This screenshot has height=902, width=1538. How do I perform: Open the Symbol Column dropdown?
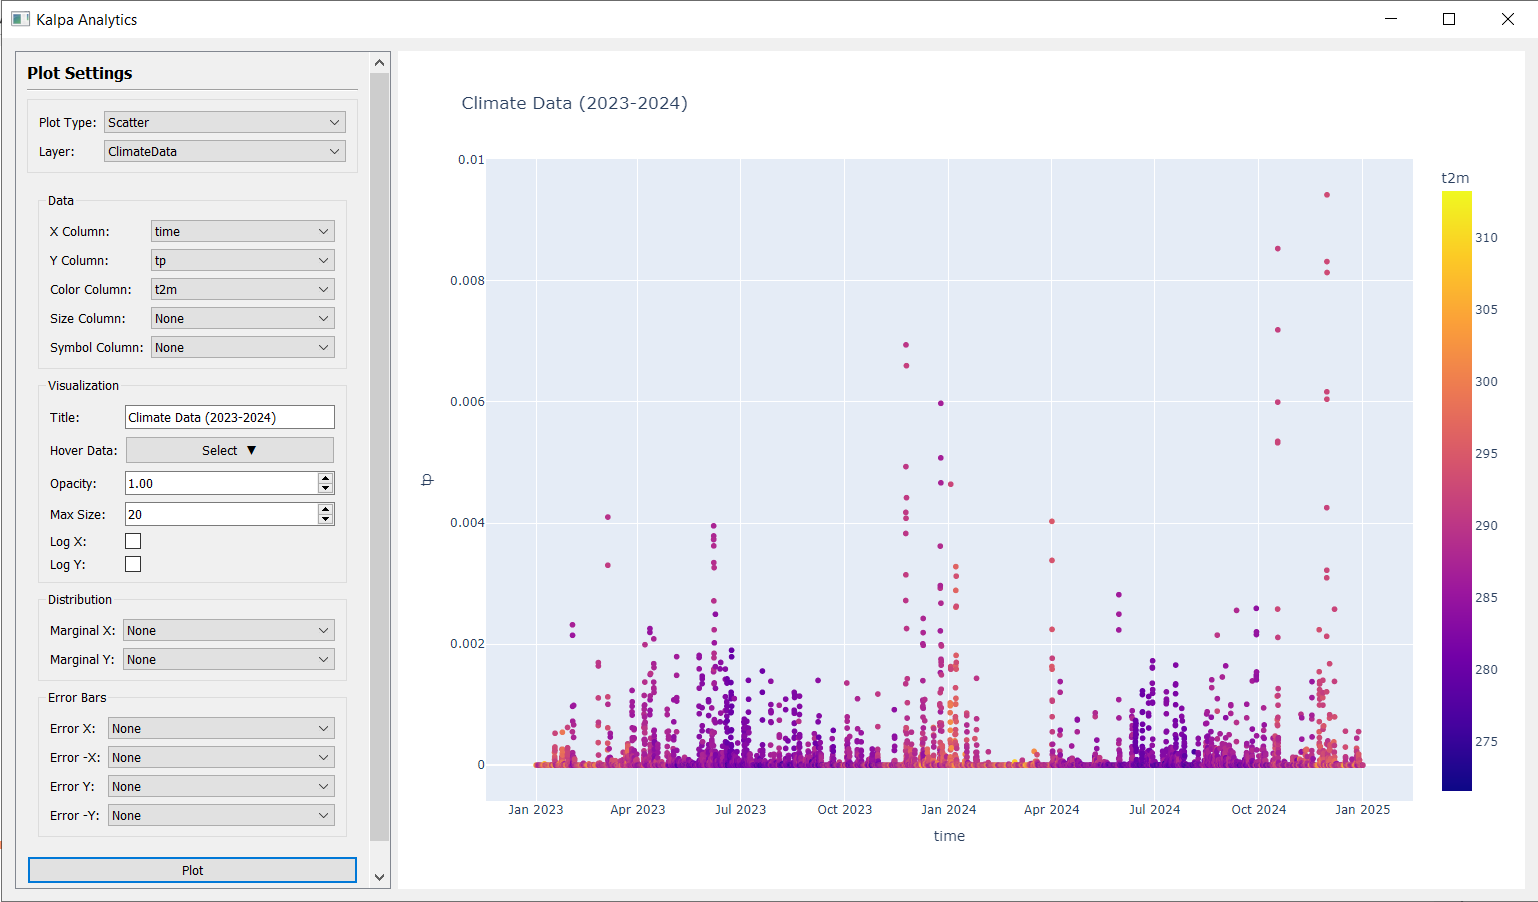(x=242, y=347)
